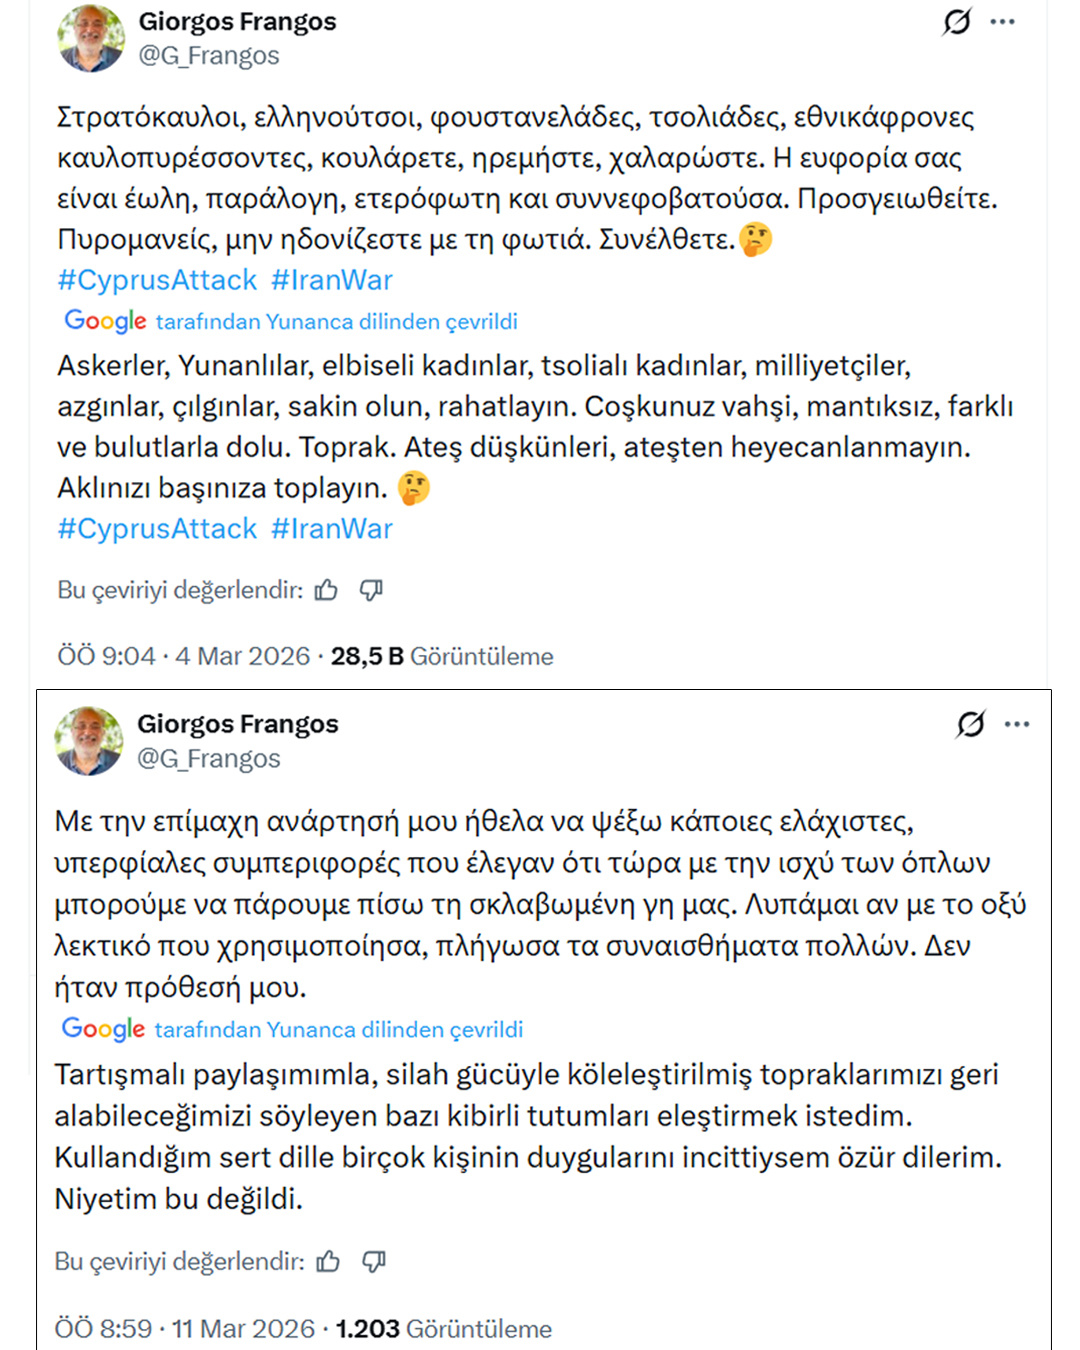Viewport: 1080px width, 1350px height.
Task: Thumbs down the 11 Mar tweet's translation
Action: click(x=374, y=1262)
